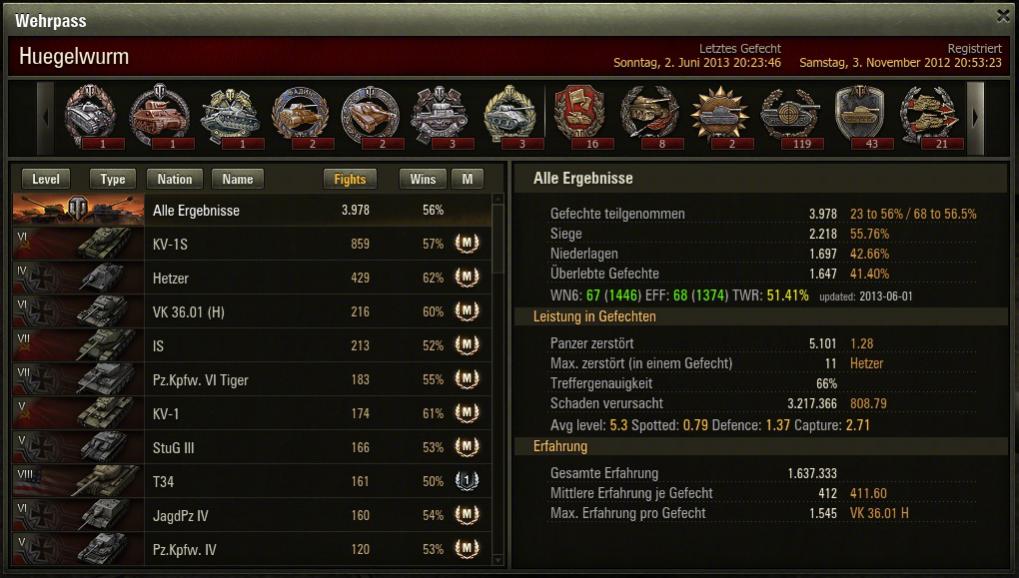
Task: Select the Alle Ergebnisse row
Action: click(x=252, y=210)
